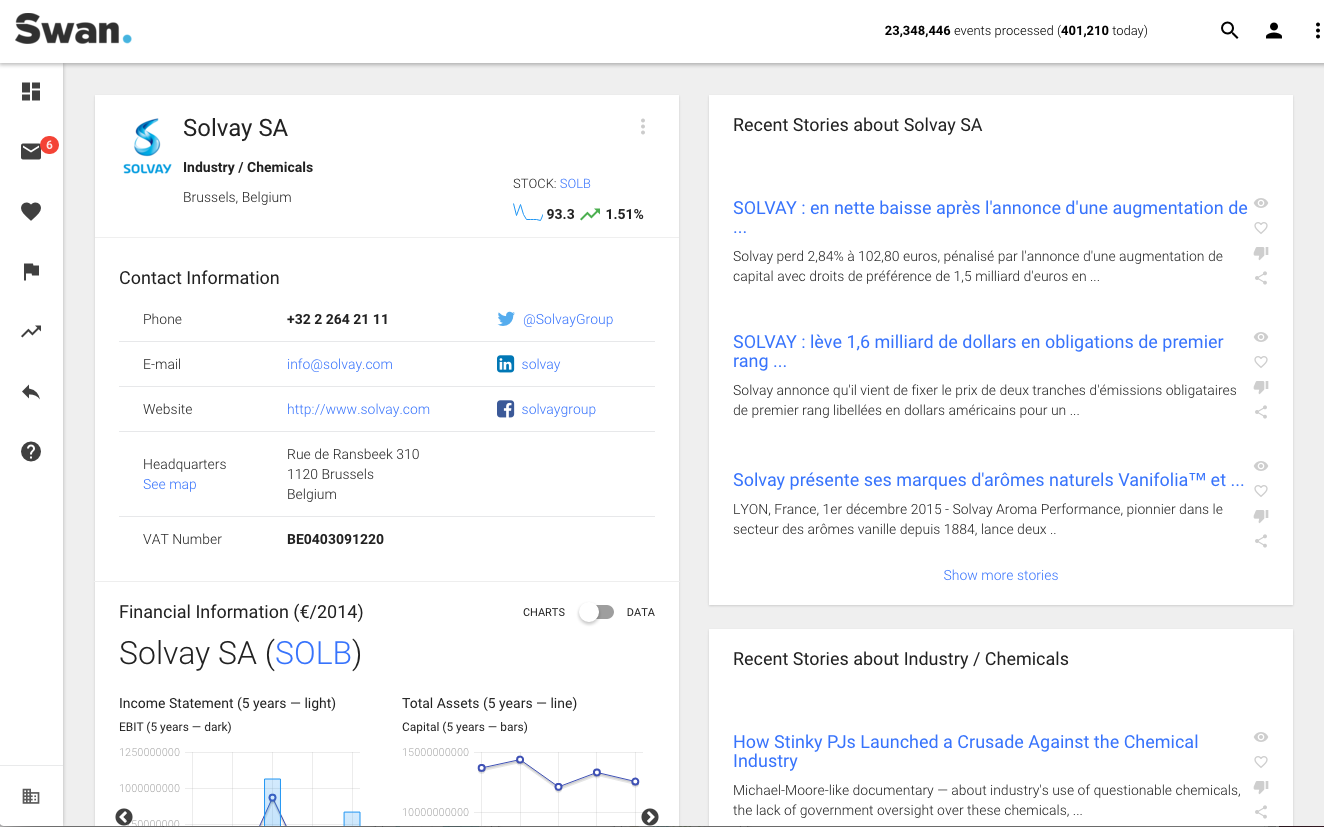Open help question mark icon
1324x827 pixels.
point(31,452)
